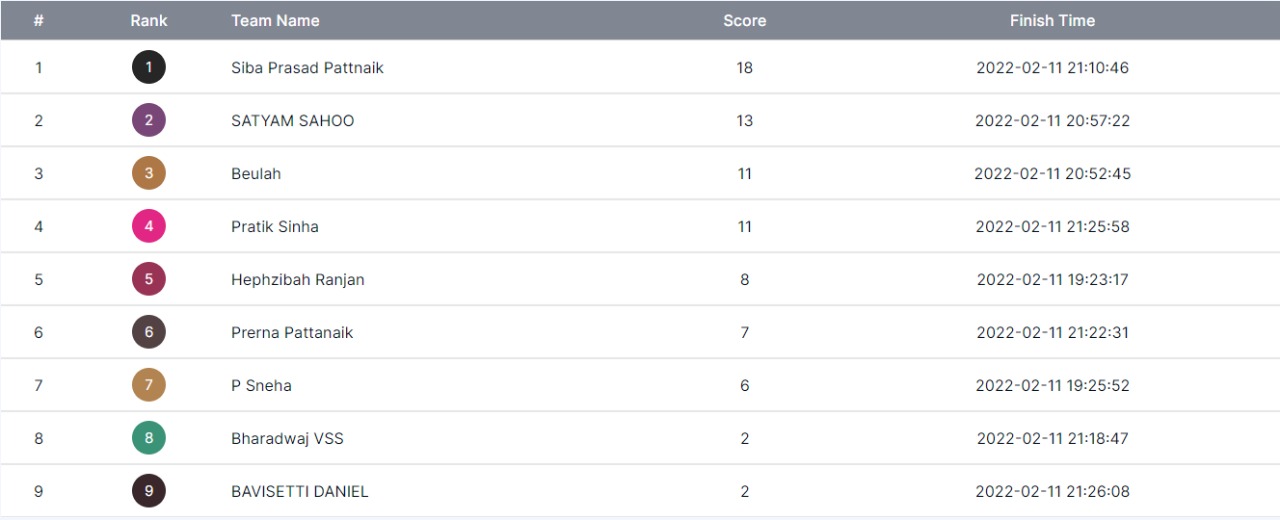Click Beulah's finish time 20:52:45

(x=1052, y=174)
